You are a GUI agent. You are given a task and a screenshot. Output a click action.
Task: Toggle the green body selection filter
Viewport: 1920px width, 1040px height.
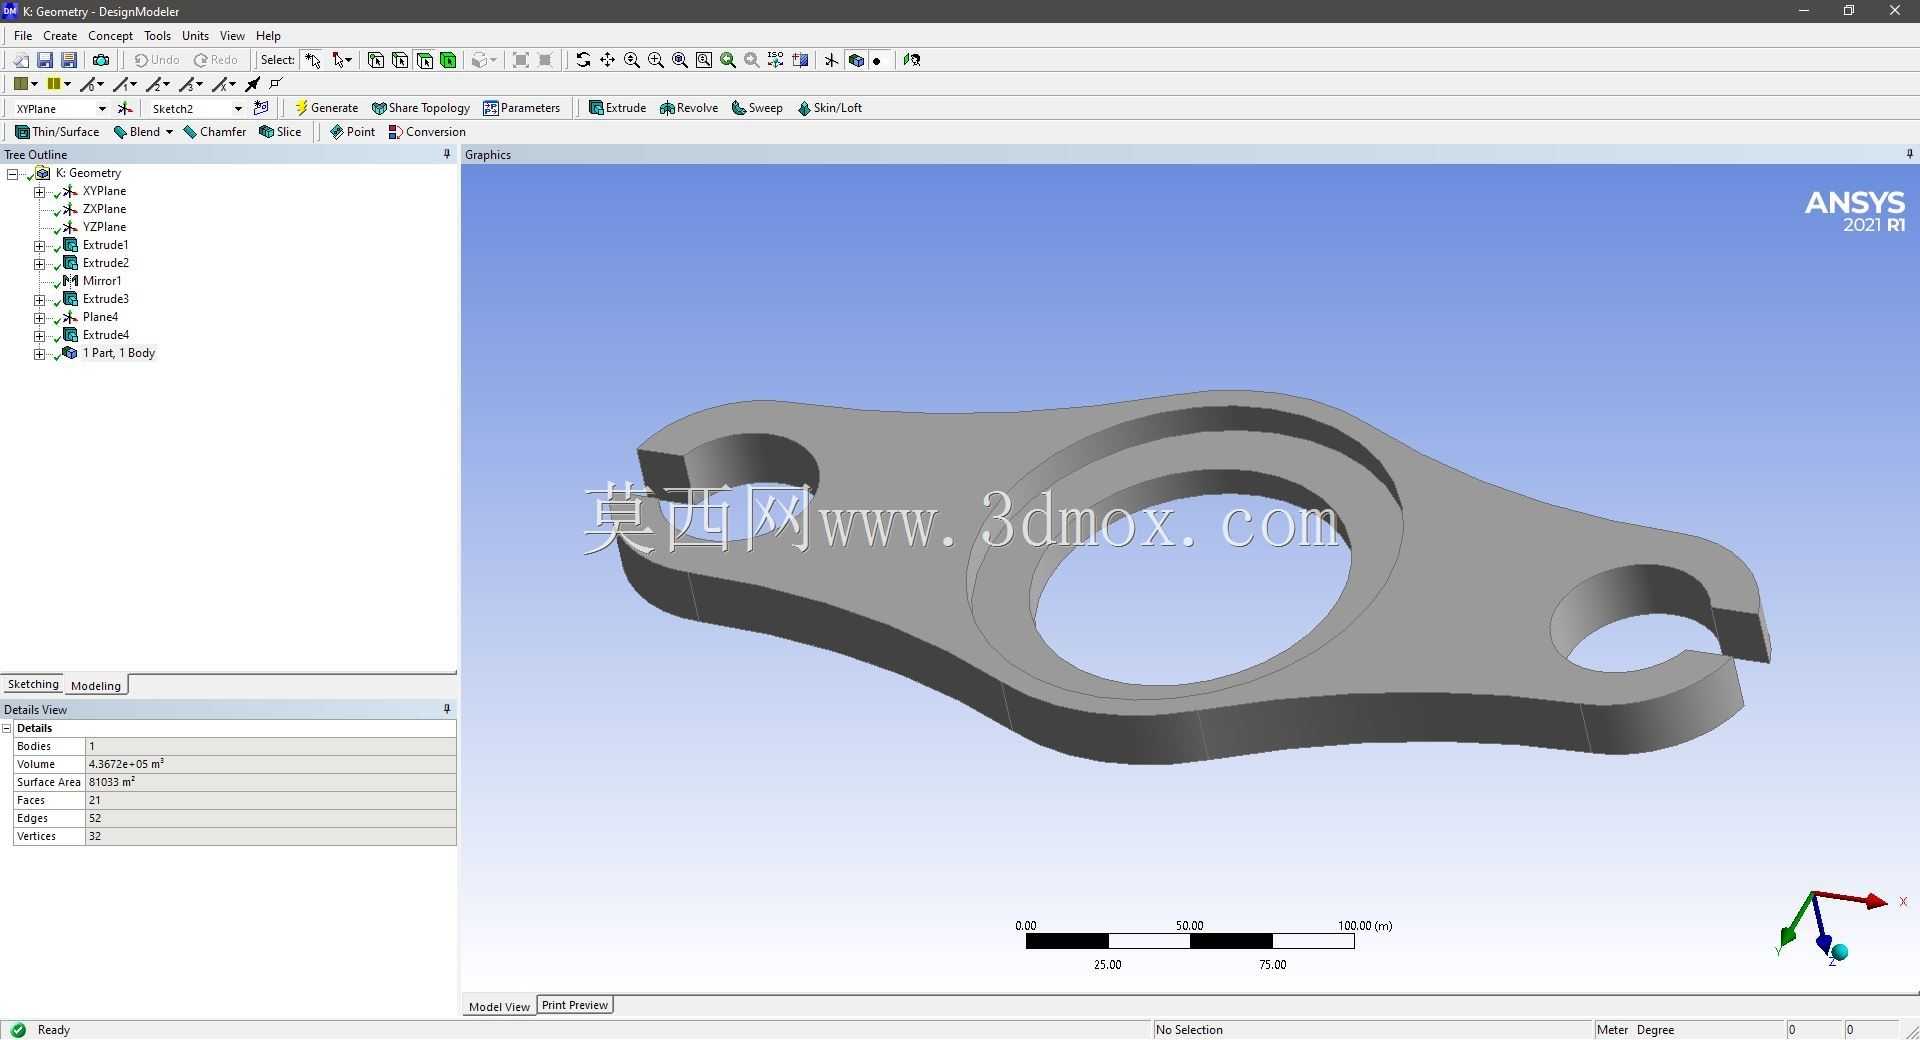tap(448, 60)
